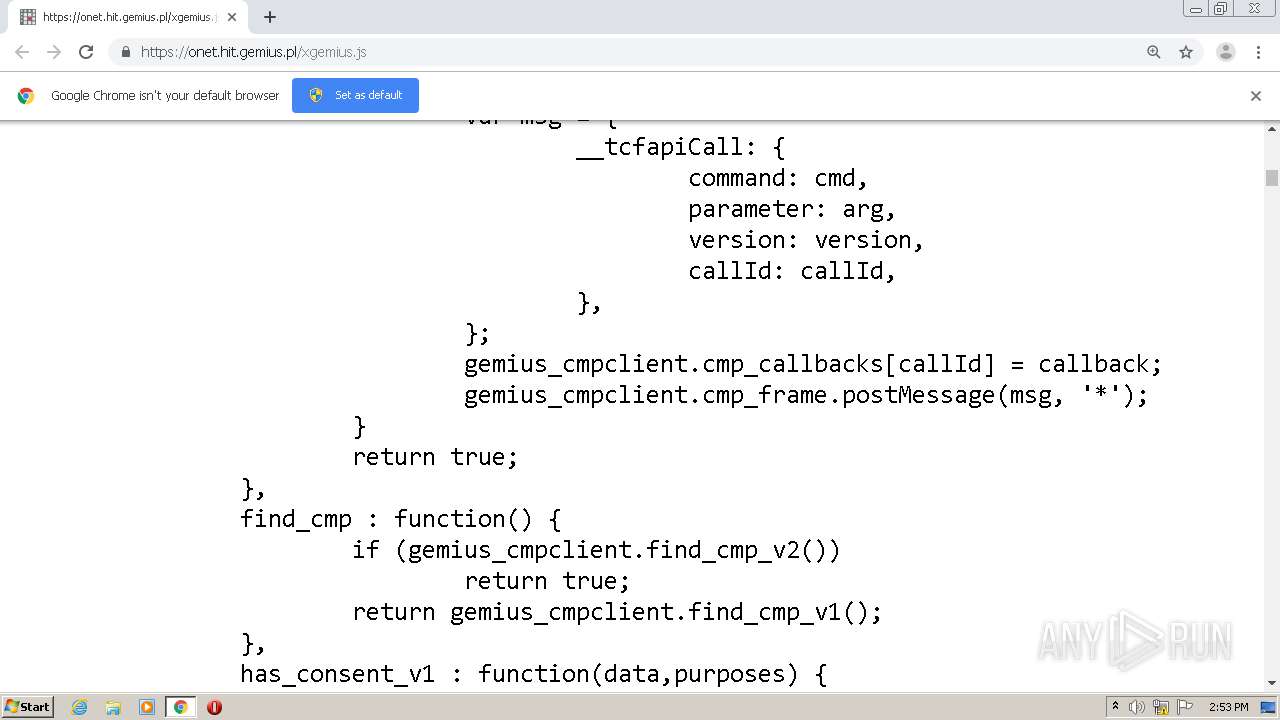Open the zoom magnifier in address bar
This screenshot has height=720, width=1280.
1154,52
